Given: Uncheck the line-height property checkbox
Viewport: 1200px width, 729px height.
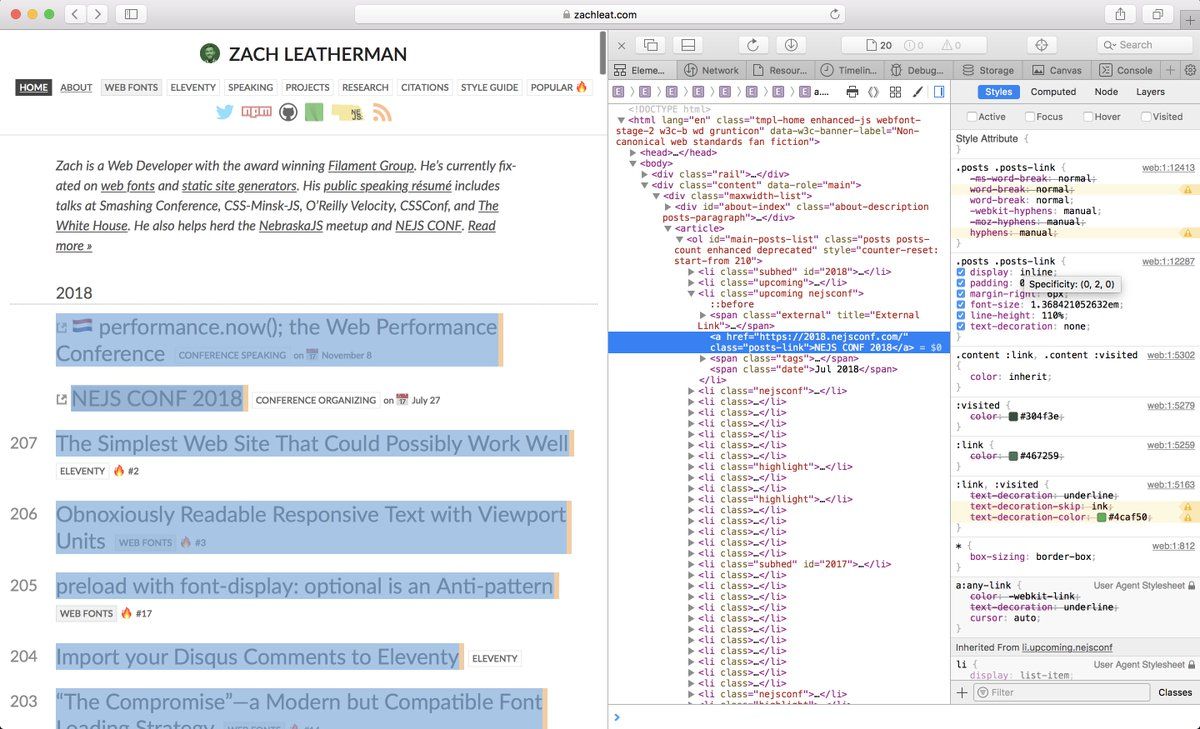Looking at the screenshot, I should point(962,315).
